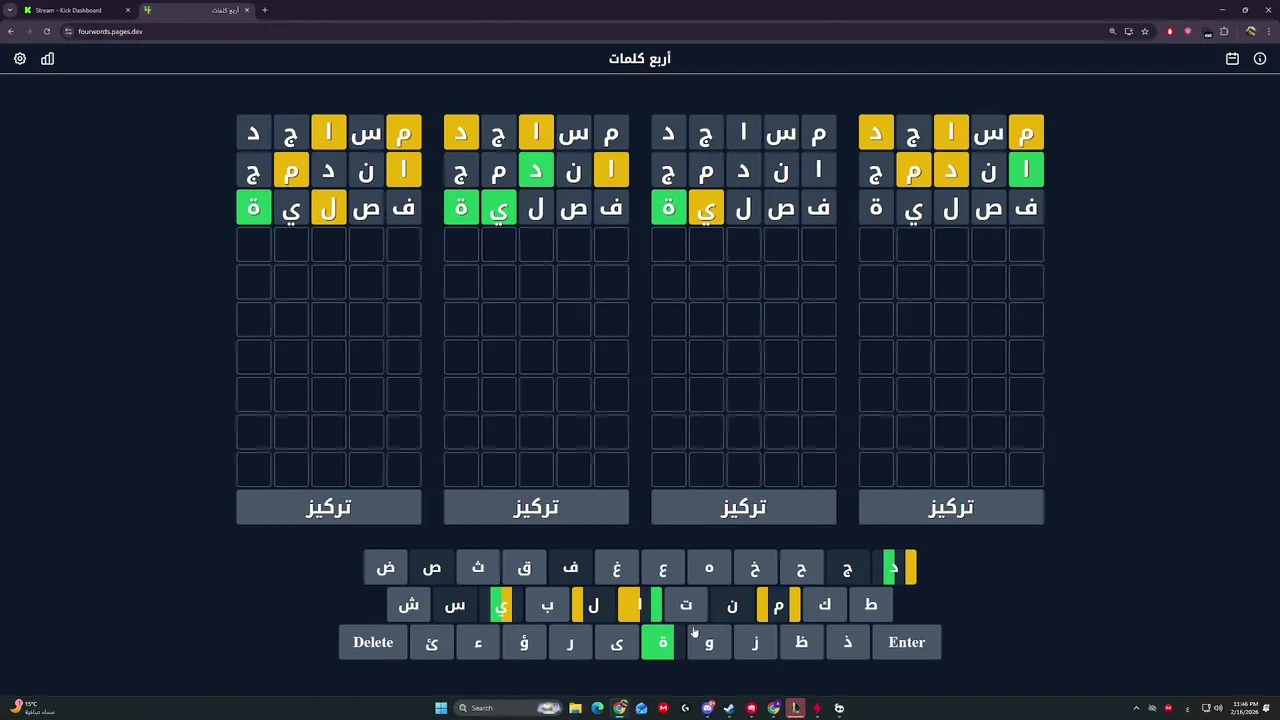Image resolution: width=1280 pixels, height=720 pixels.
Task: Tap the د key on keyboard
Action: 894,568
